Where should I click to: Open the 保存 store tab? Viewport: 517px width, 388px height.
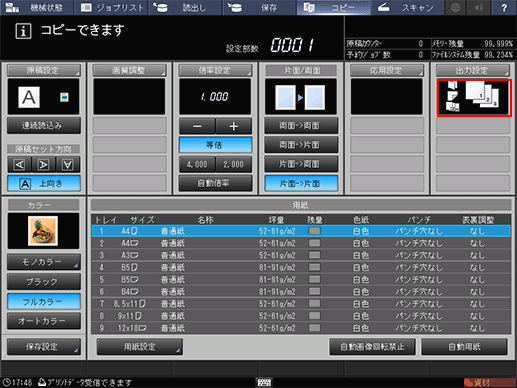point(259,7)
